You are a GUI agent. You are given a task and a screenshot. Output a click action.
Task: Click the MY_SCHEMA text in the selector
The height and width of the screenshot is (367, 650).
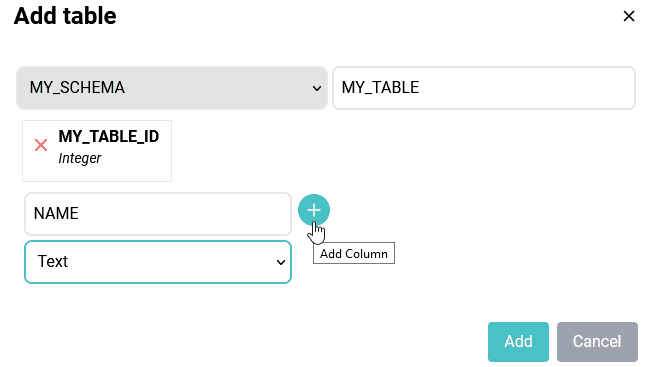tap(77, 88)
